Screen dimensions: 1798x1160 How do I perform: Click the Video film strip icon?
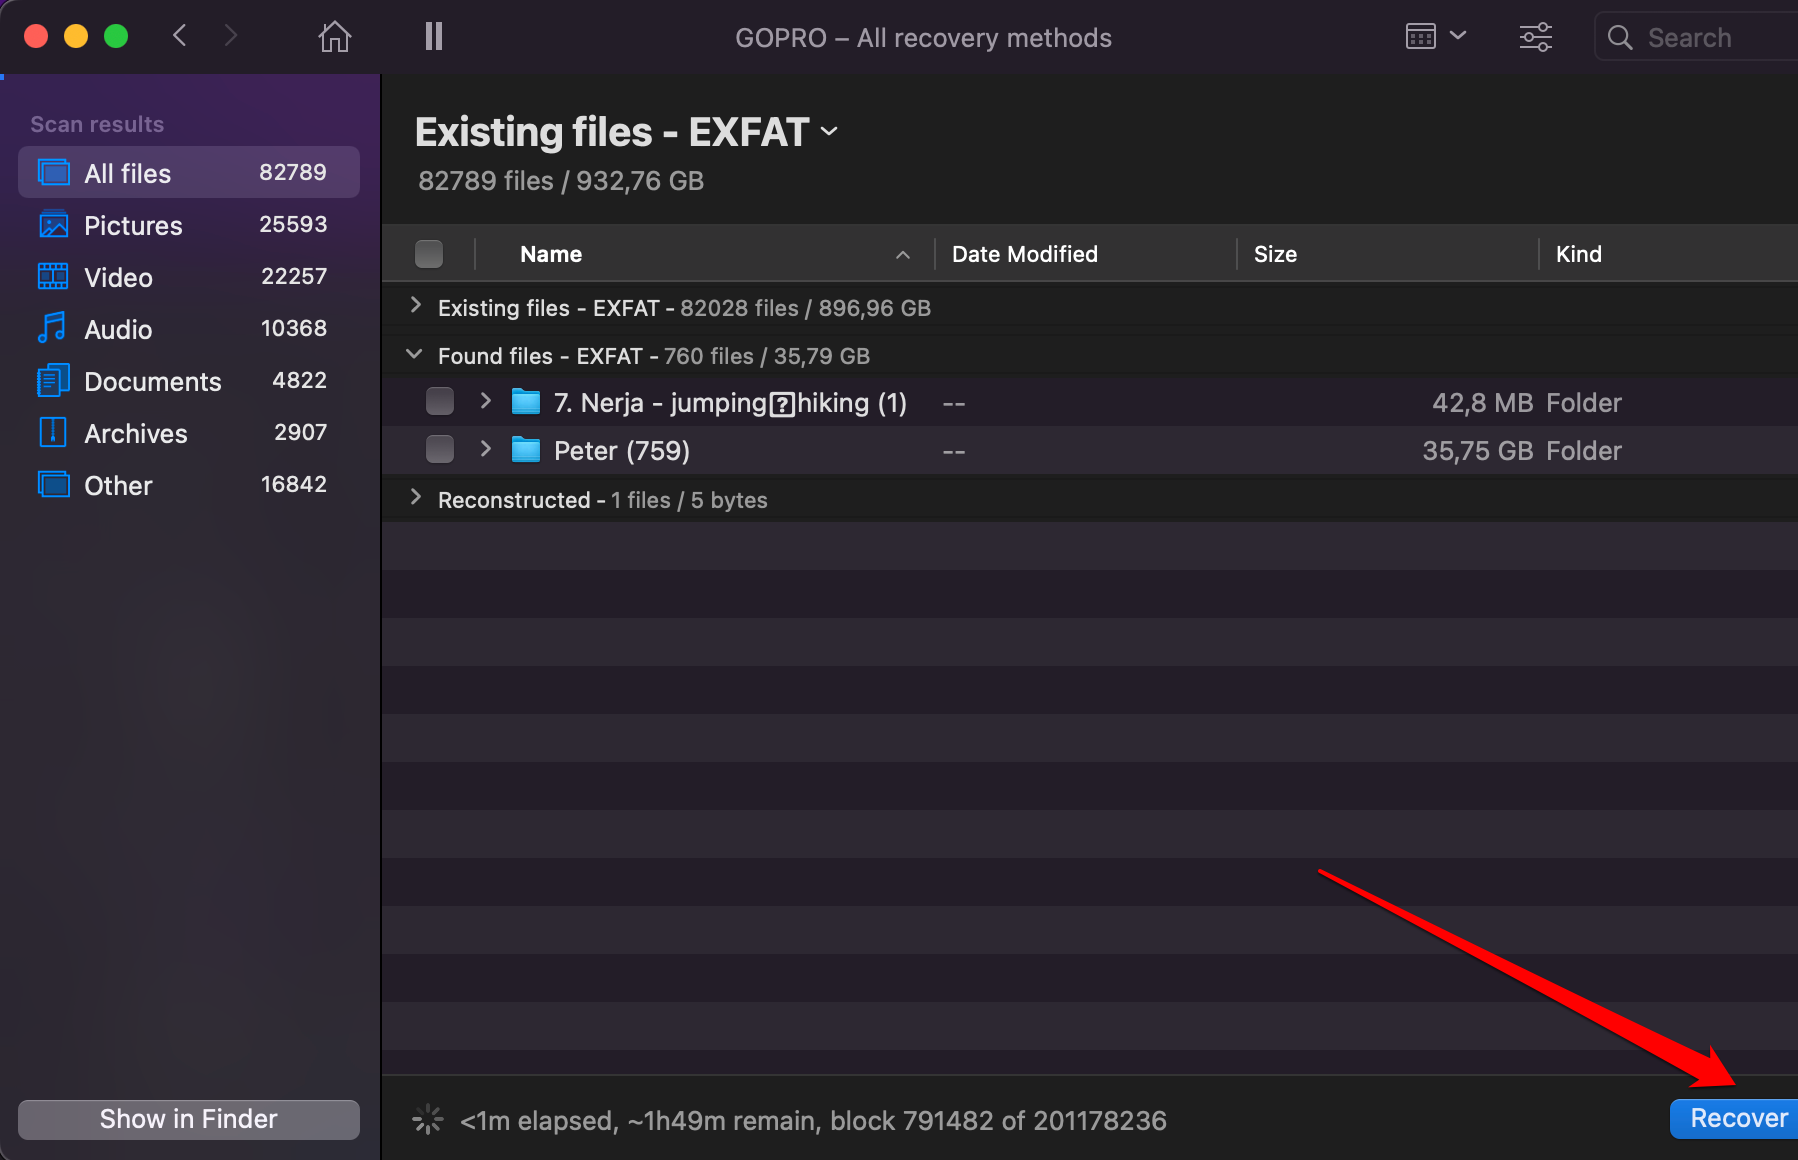click(x=53, y=276)
